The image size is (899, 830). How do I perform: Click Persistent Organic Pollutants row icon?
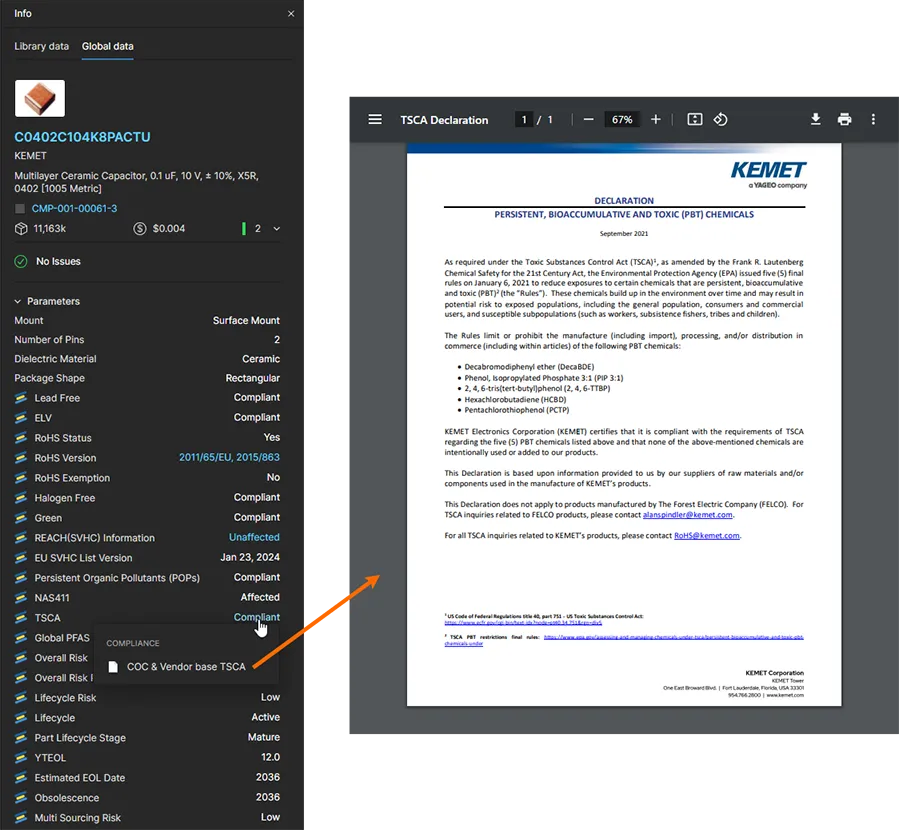pos(21,578)
